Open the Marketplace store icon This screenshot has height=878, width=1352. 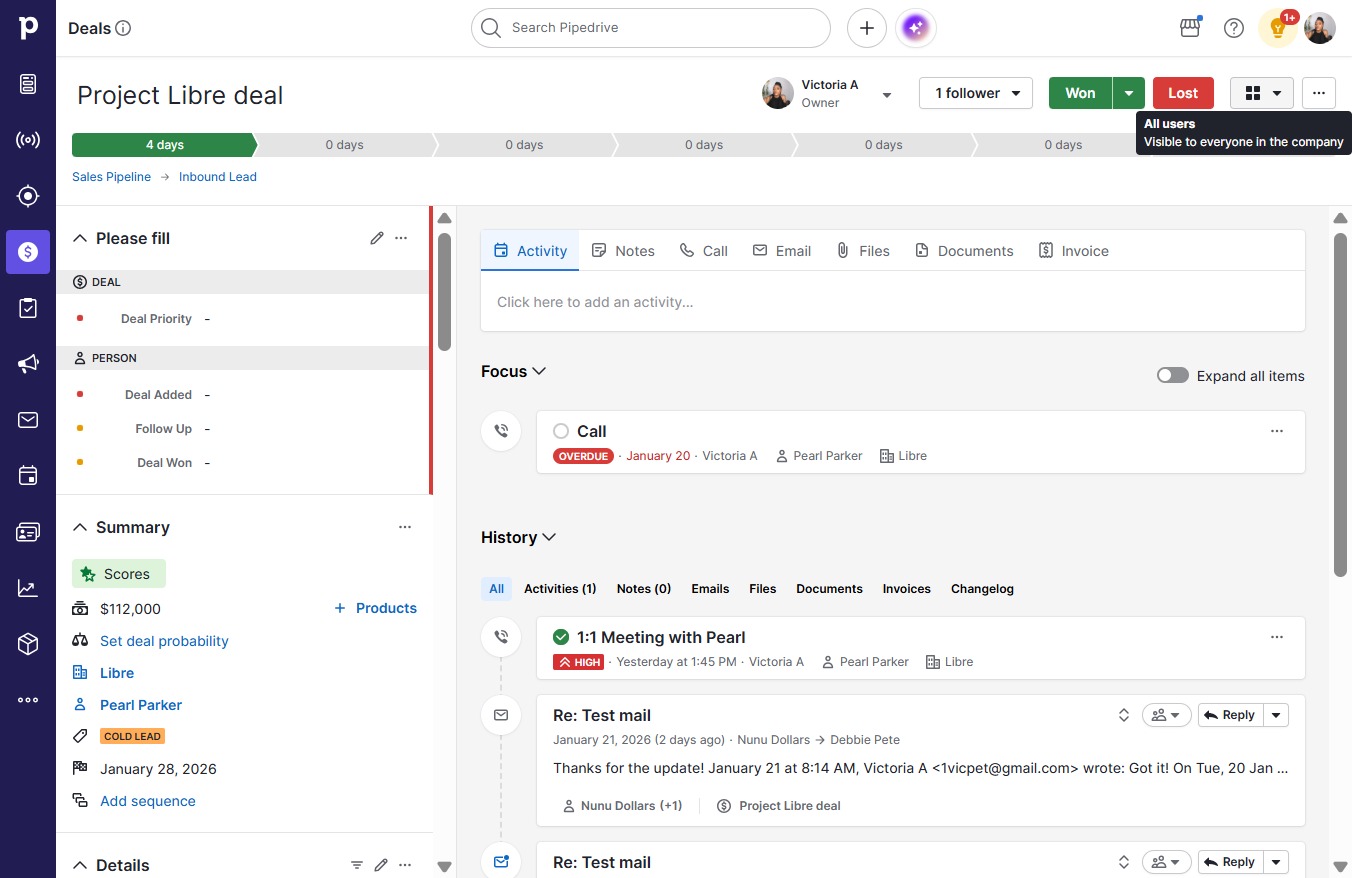(x=1190, y=28)
